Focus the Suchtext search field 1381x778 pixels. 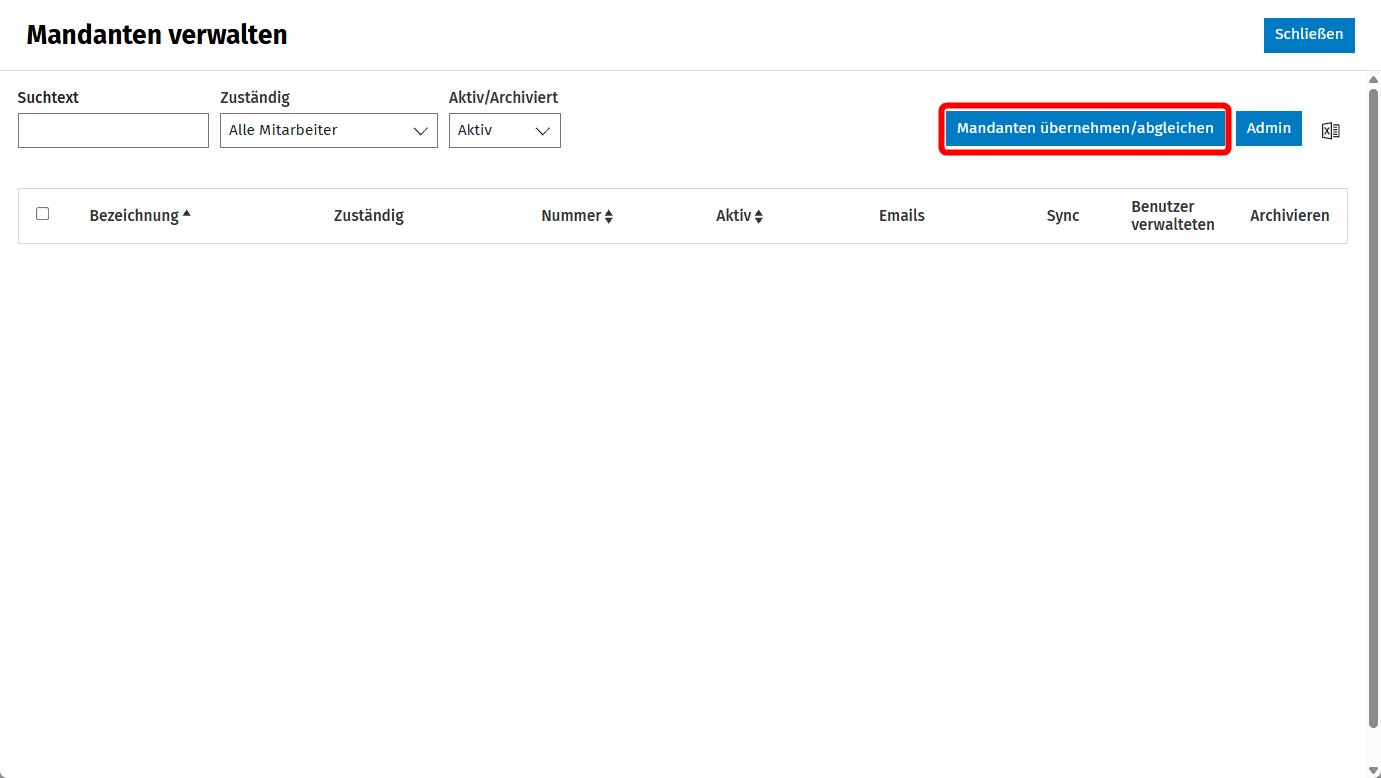113,130
